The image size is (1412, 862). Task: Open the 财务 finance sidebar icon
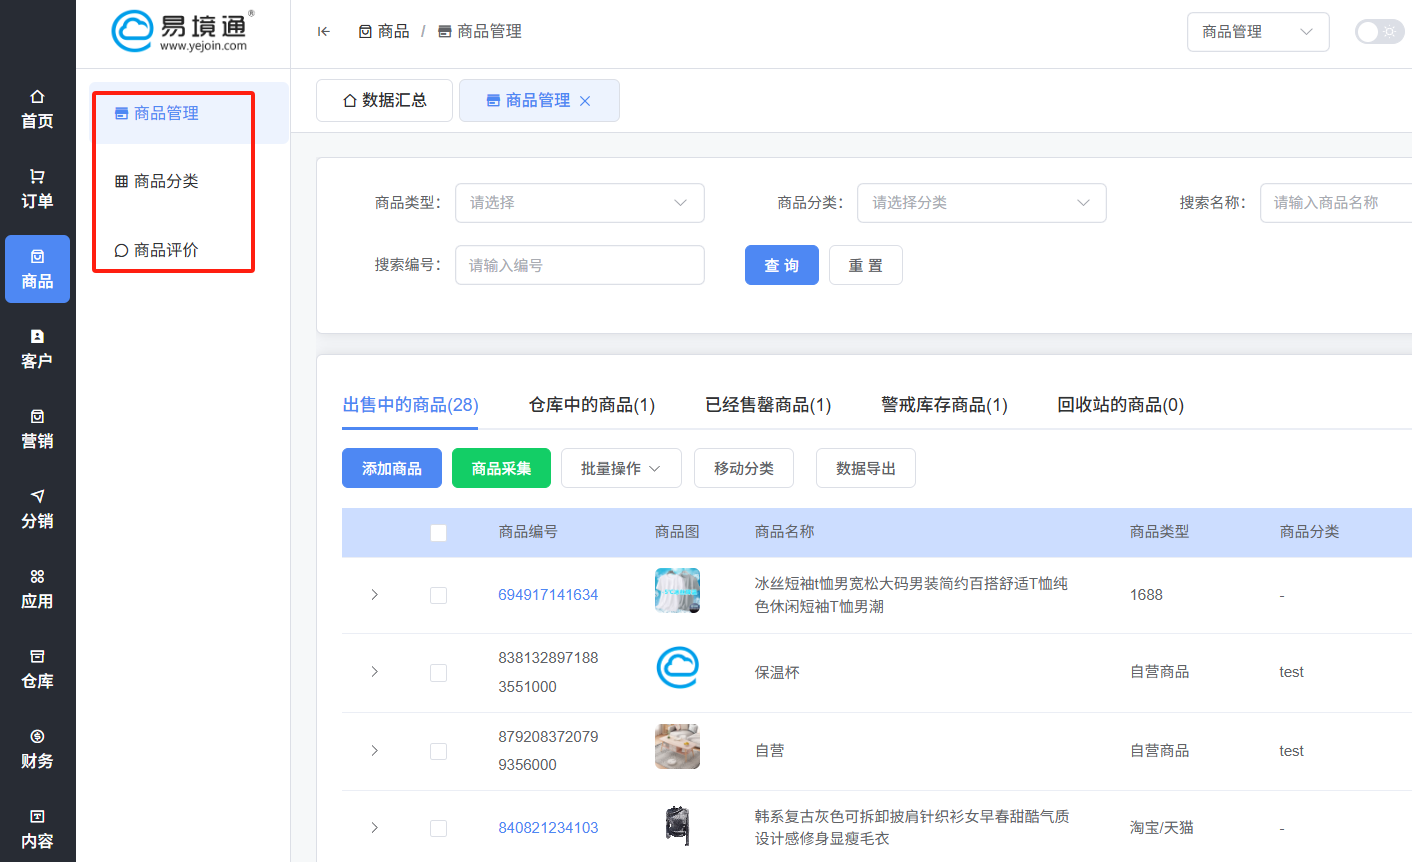[x=37, y=737]
